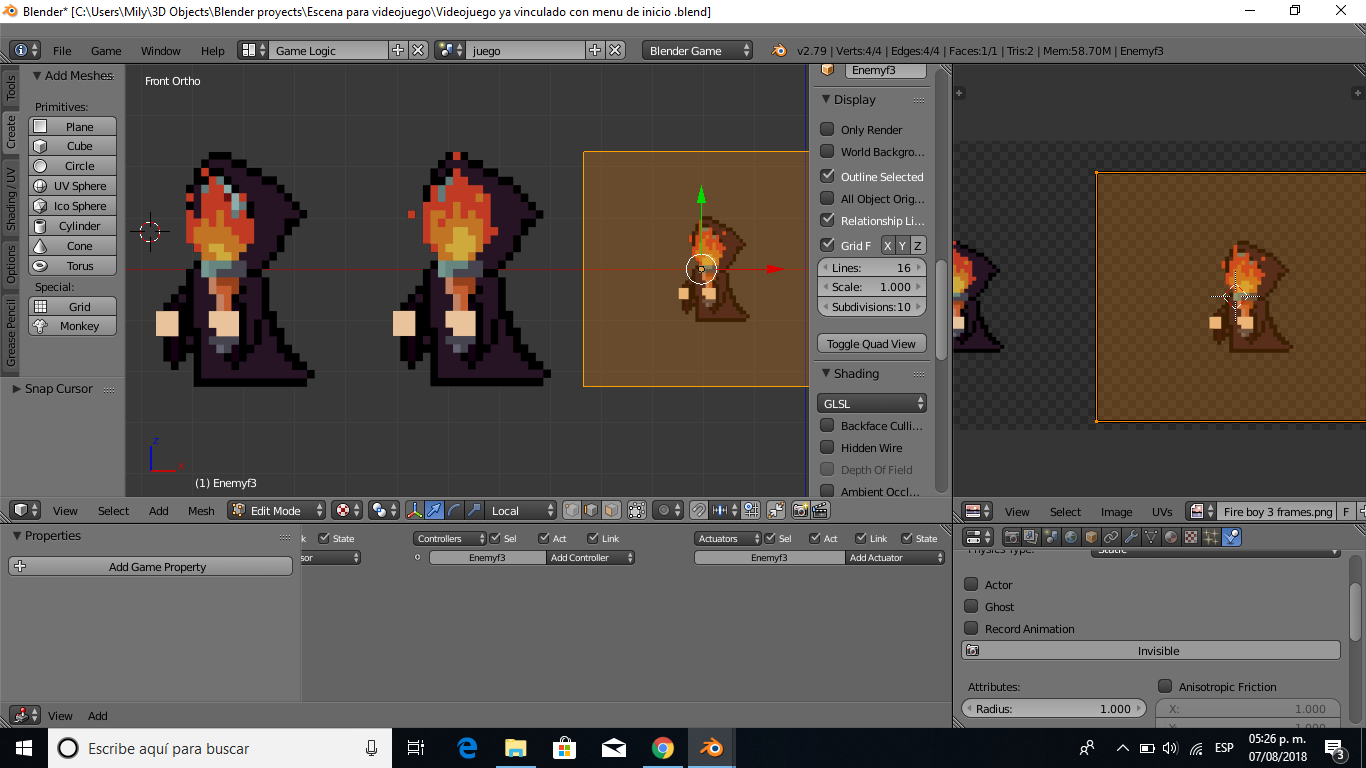Toggle the World Background checkbox
Viewport: 1366px width, 768px height.
pyautogui.click(x=827, y=151)
